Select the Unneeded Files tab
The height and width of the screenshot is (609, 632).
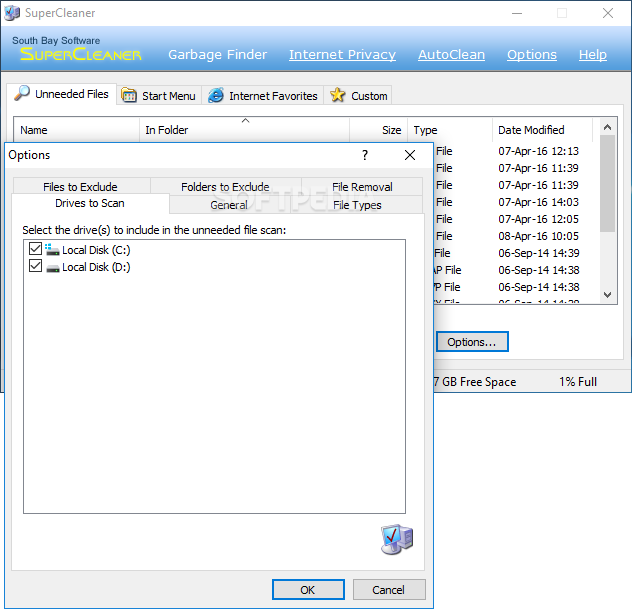click(62, 94)
